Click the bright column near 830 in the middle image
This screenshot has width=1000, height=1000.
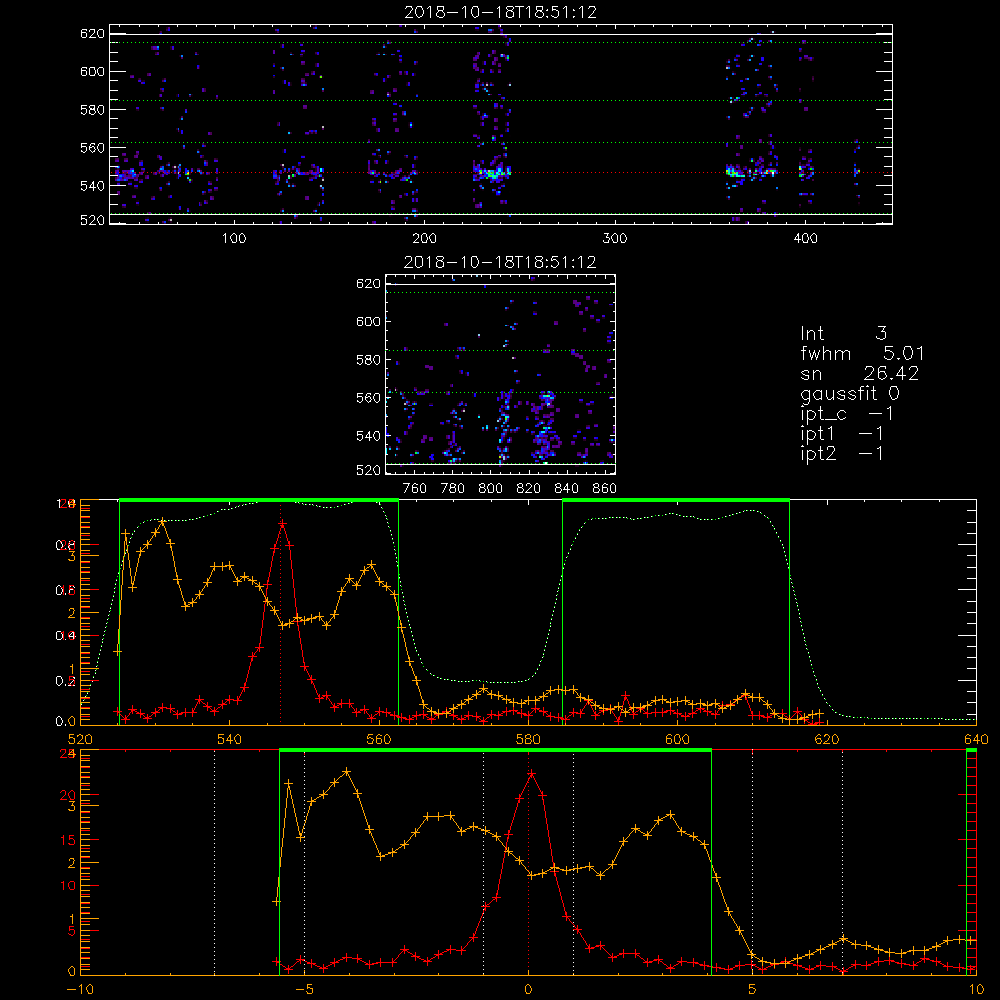click(x=545, y=427)
